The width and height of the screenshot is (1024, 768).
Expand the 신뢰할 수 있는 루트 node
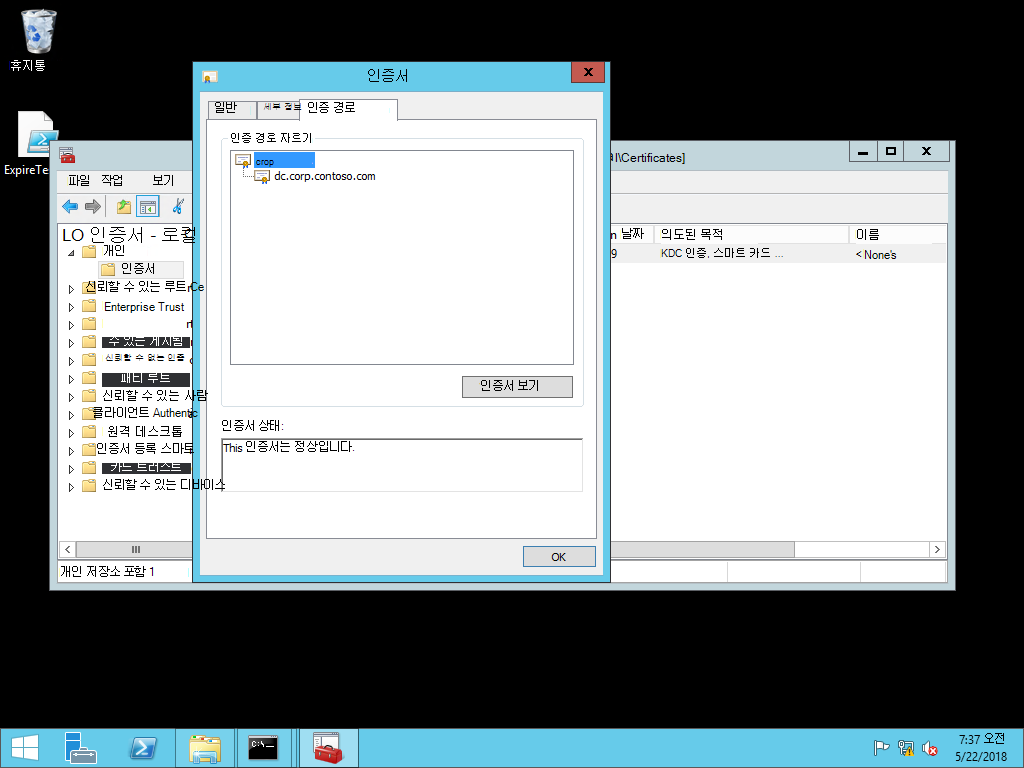71,289
